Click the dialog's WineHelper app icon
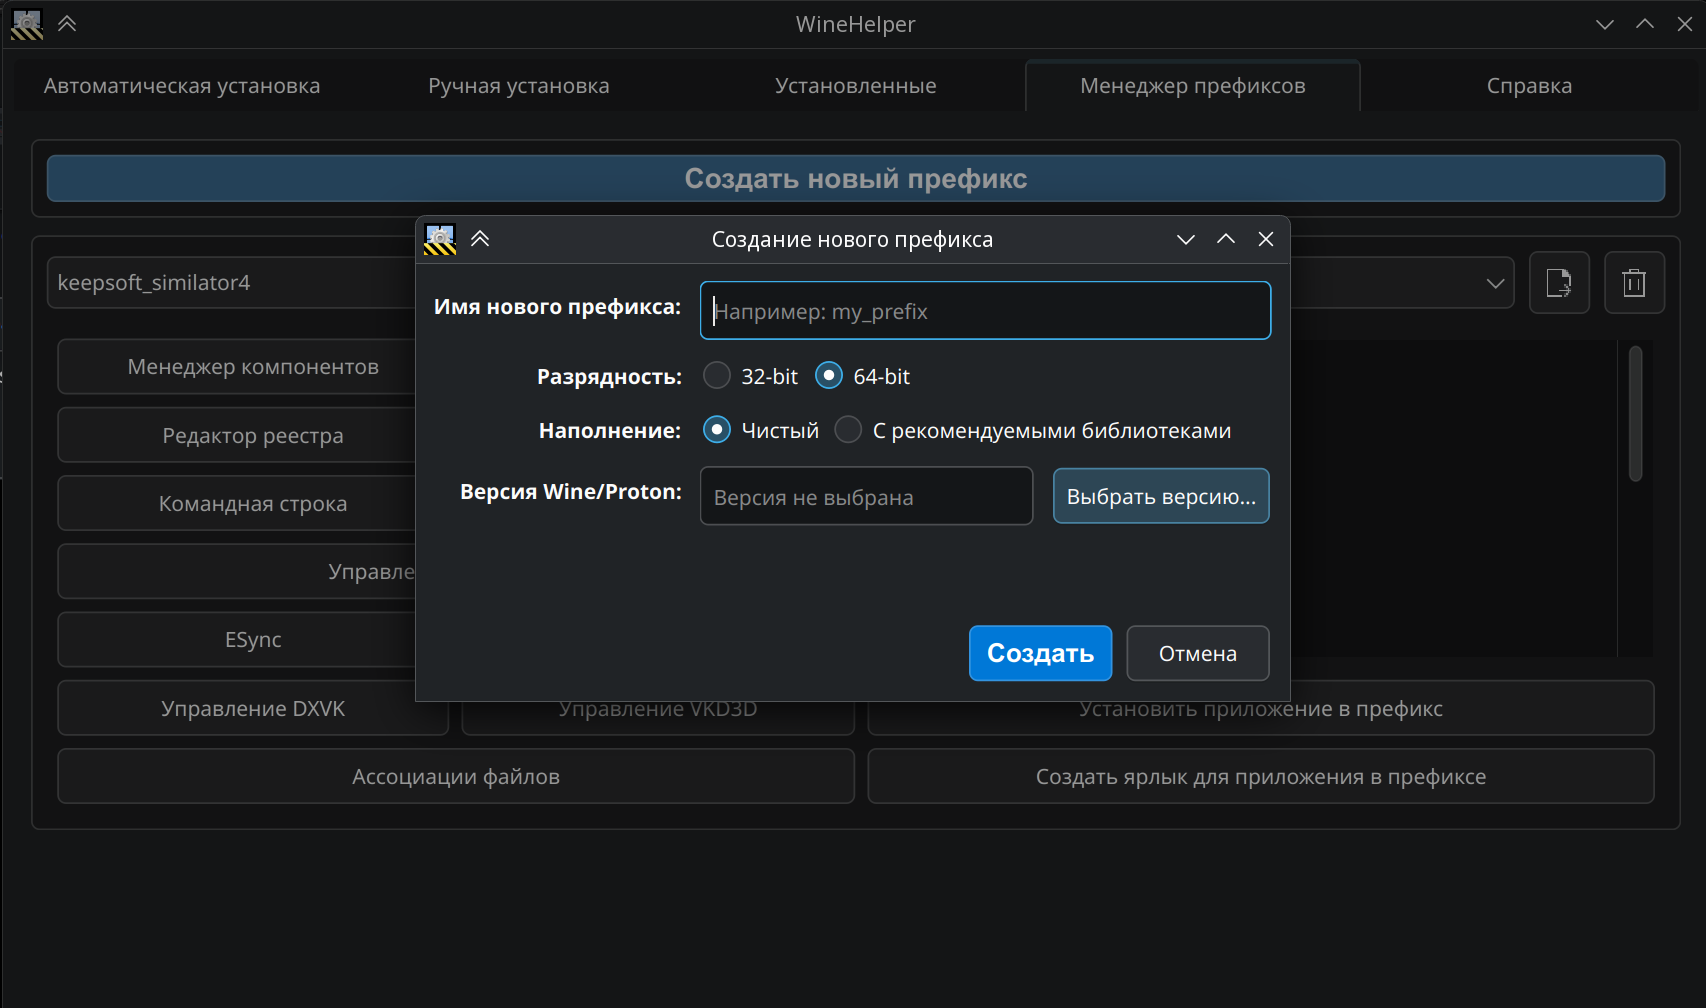The height and width of the screenshot is (1008, 1706). (x=440, y=239)
